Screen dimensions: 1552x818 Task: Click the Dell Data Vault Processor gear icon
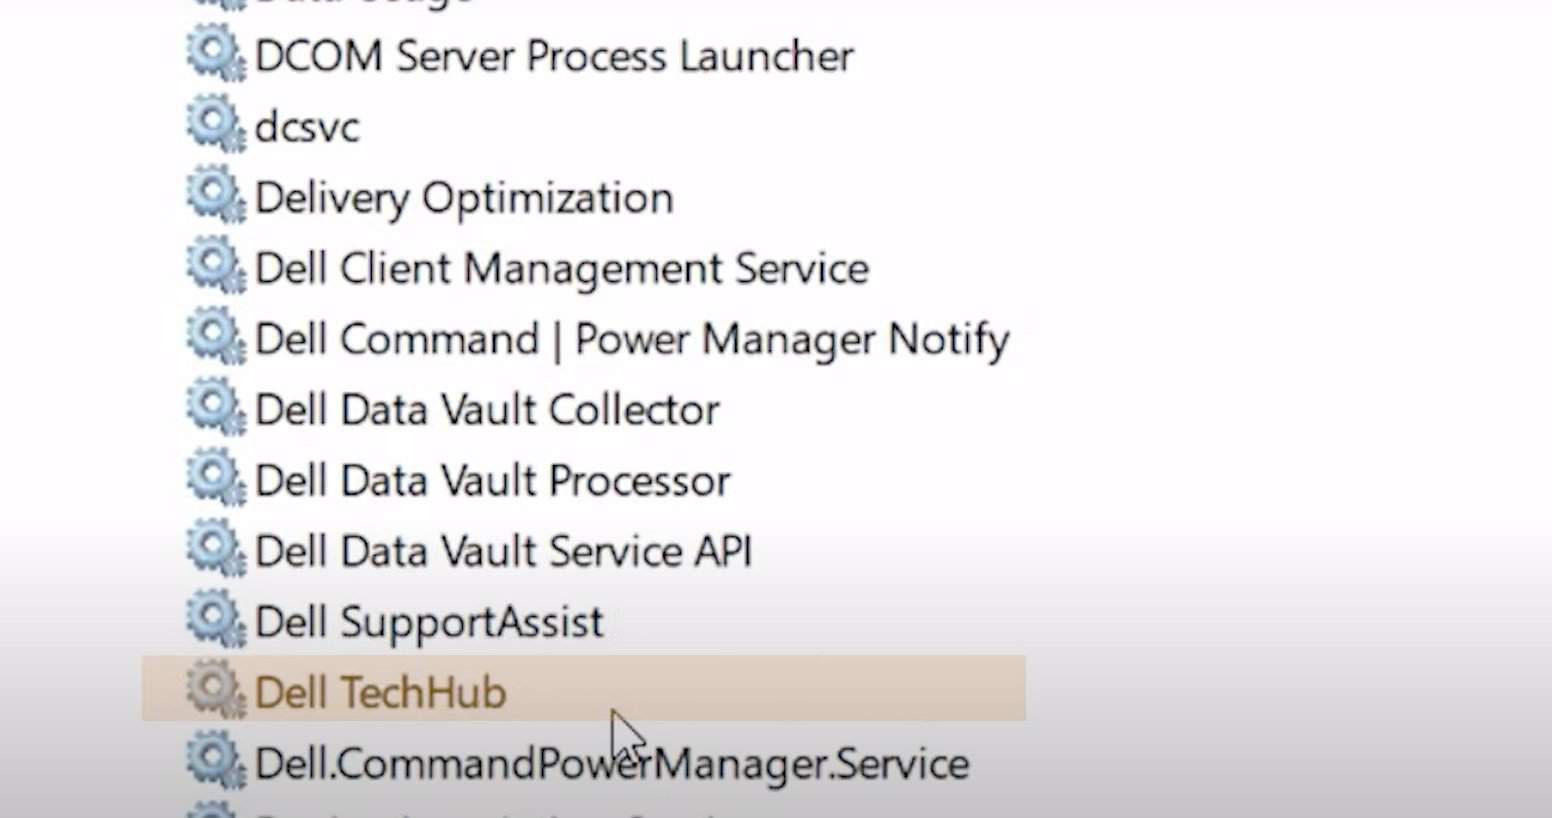215,481
